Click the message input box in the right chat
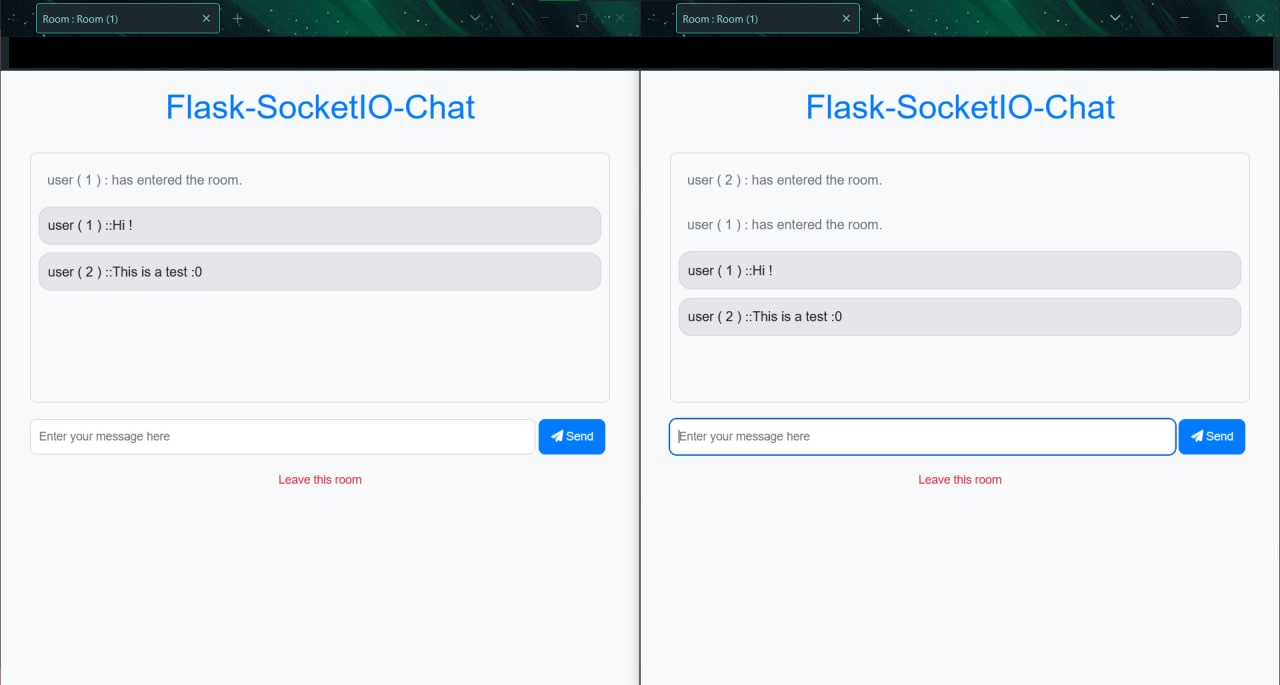This screenshot has height=685, width=1280. point(920,436)
